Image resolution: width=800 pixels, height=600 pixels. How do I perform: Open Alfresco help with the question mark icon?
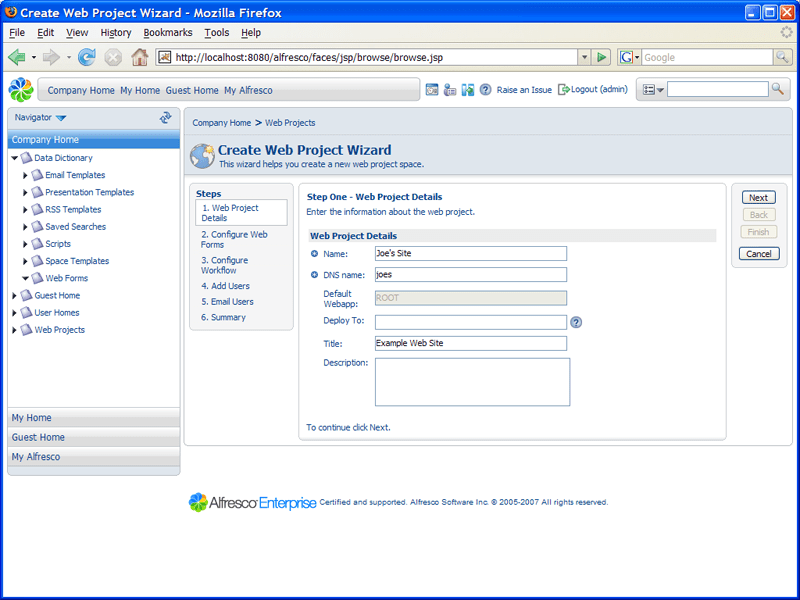(485, 89)
